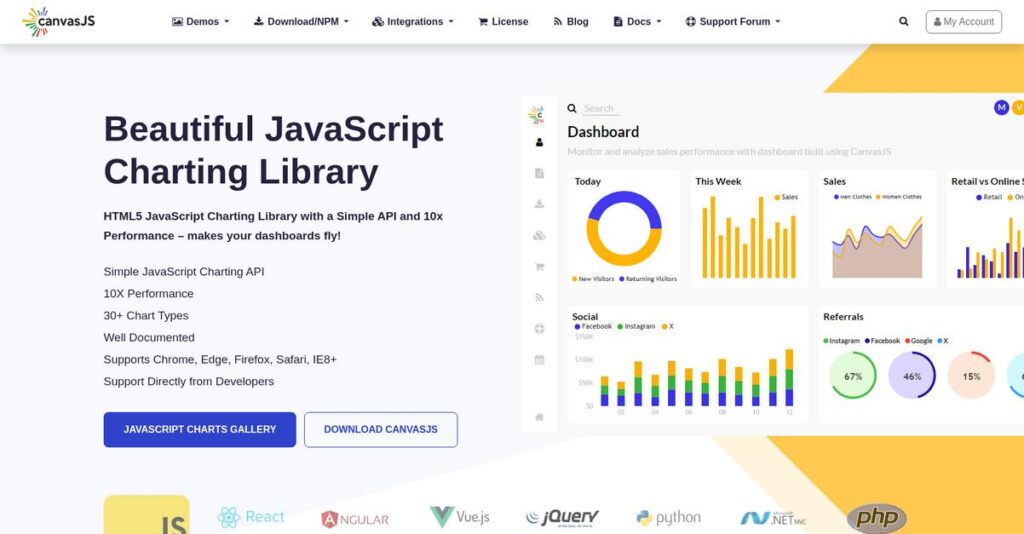This screenshot has width=1024, height=534.
Task: Click "Simple JavaScript Charting API" text
Action: click(184, 272)
